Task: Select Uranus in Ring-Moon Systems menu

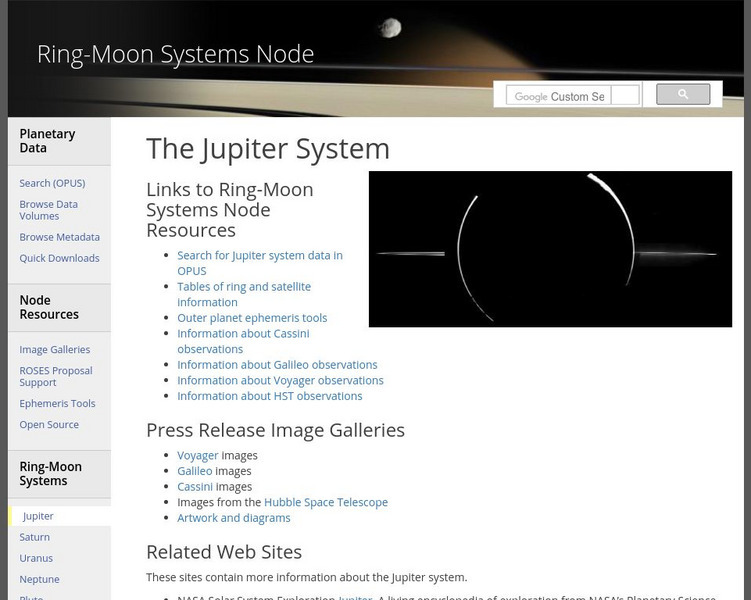Action: click(x=36, y=558)
